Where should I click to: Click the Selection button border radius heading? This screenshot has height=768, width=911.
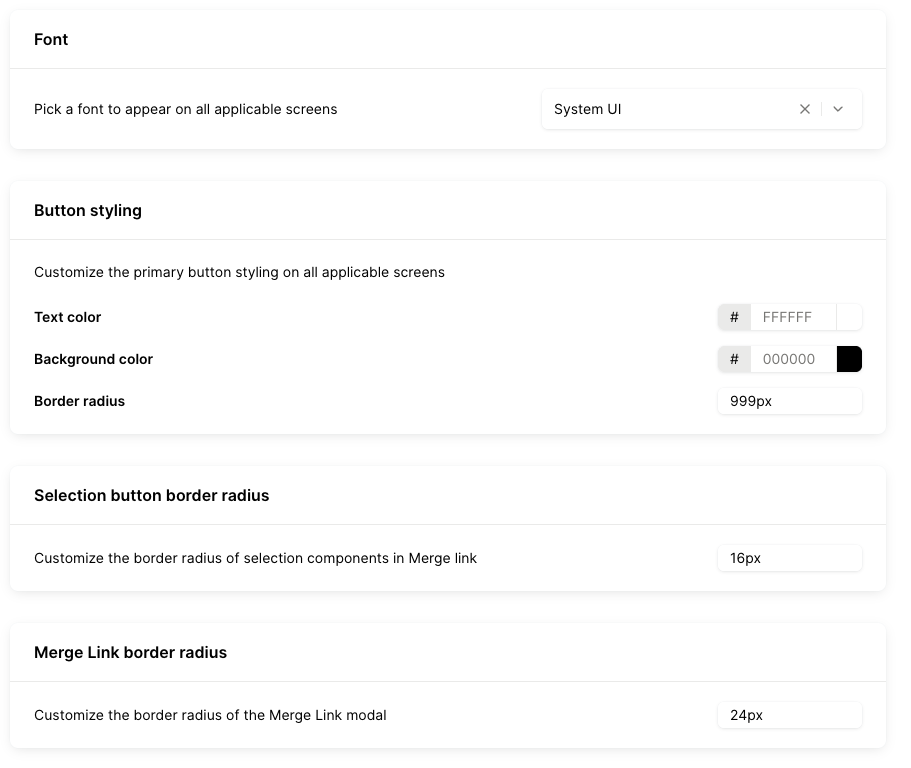point(151,495)
